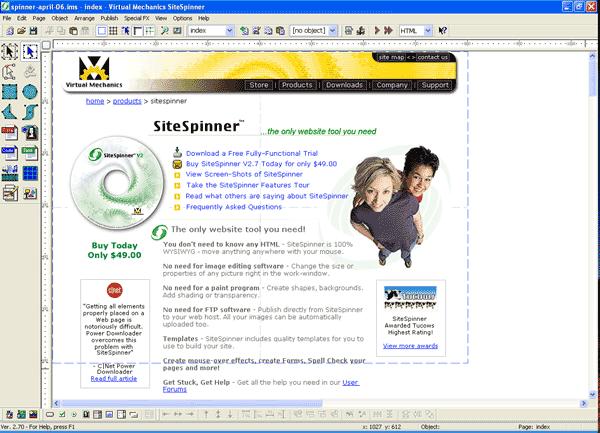
Task: Open the Object menu
Action: coord(60,18)
